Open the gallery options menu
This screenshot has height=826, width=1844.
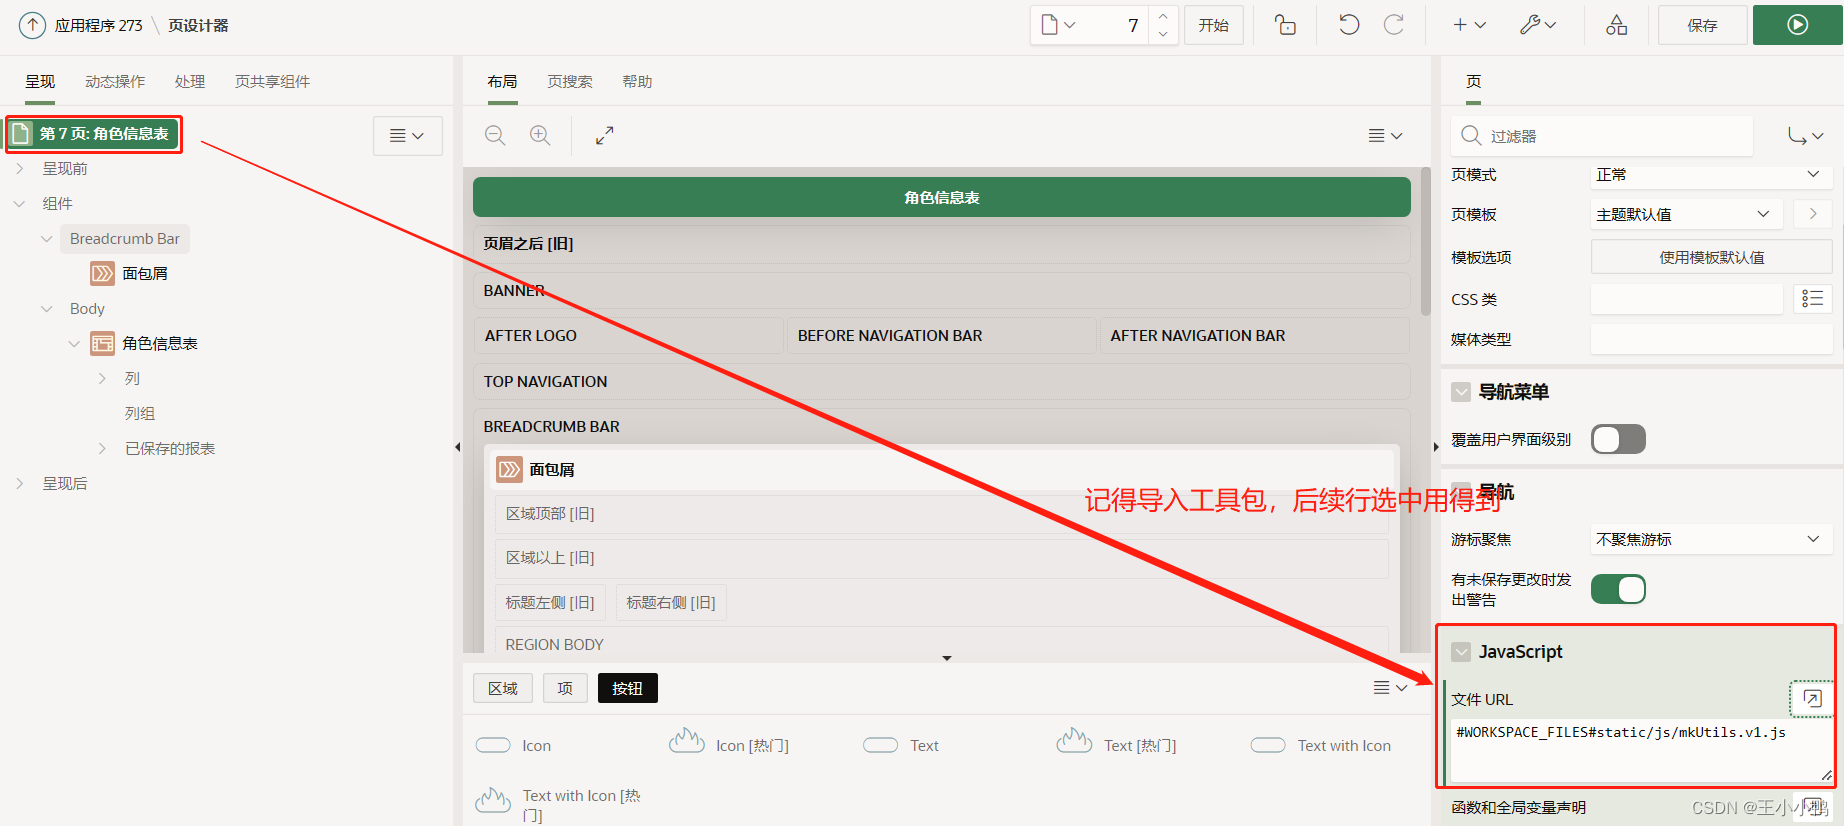coord(1390,687)
